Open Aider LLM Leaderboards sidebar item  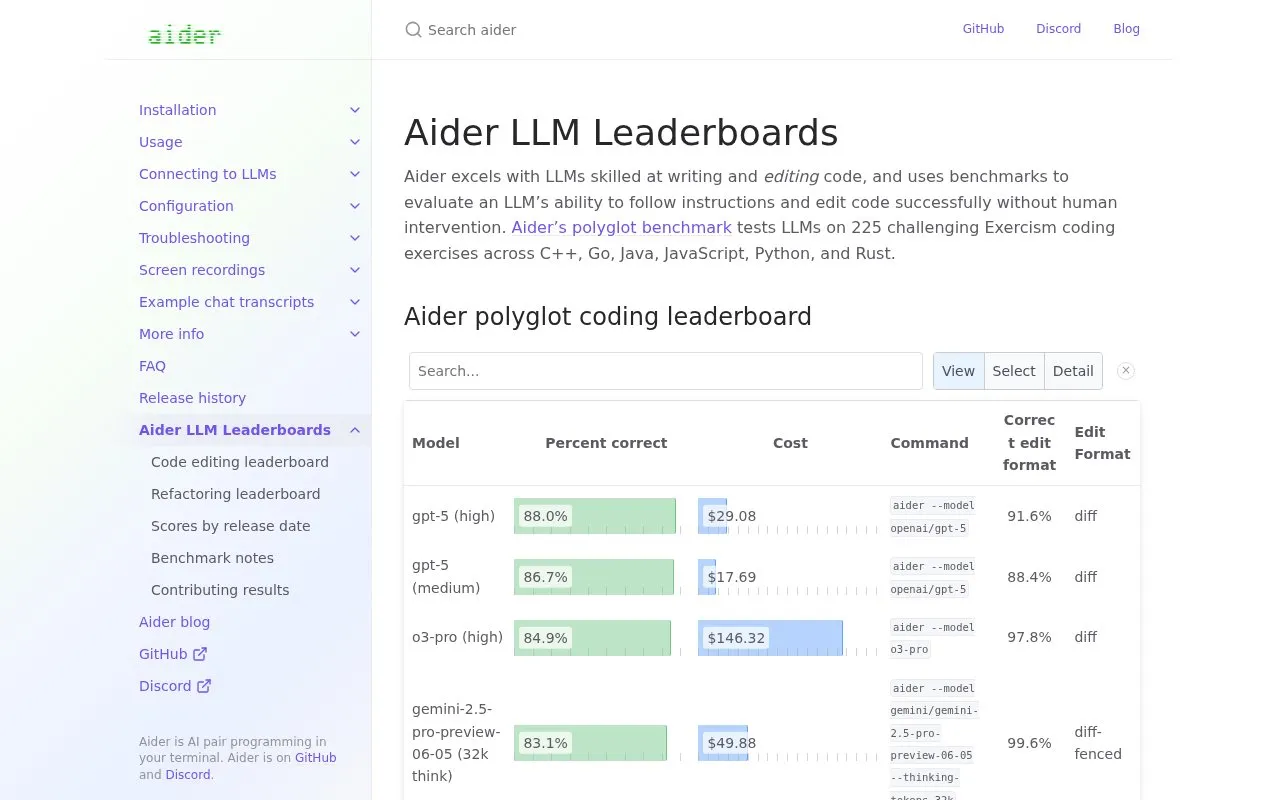(235, 430)
